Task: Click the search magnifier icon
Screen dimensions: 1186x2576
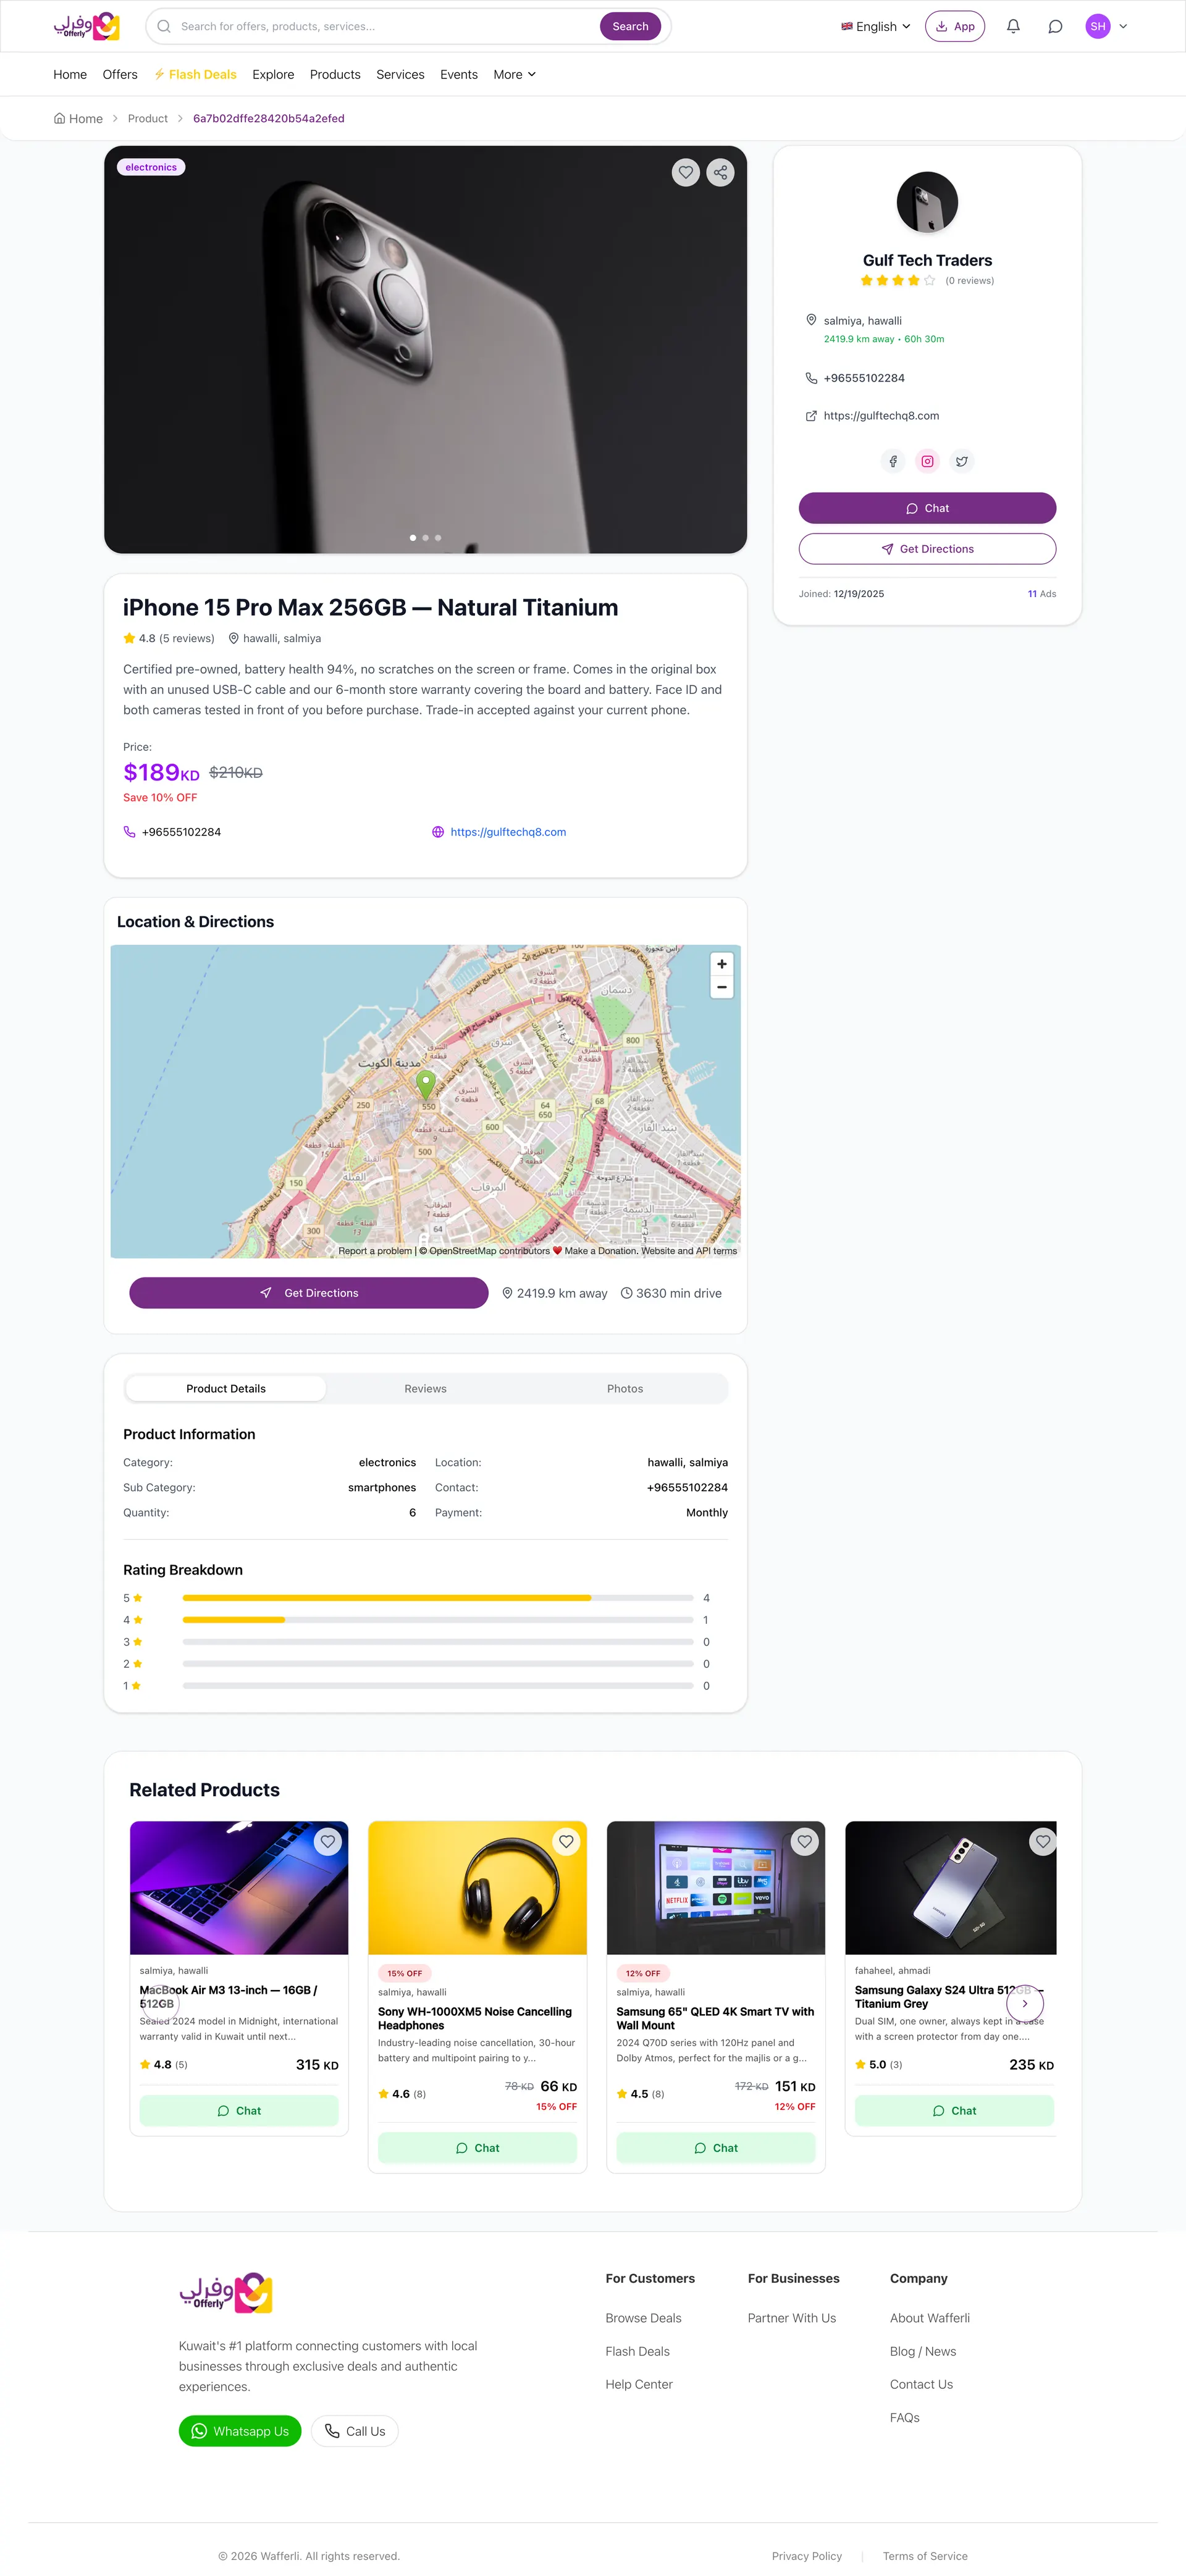Action: pyautogui.click(x=164, y=27)
